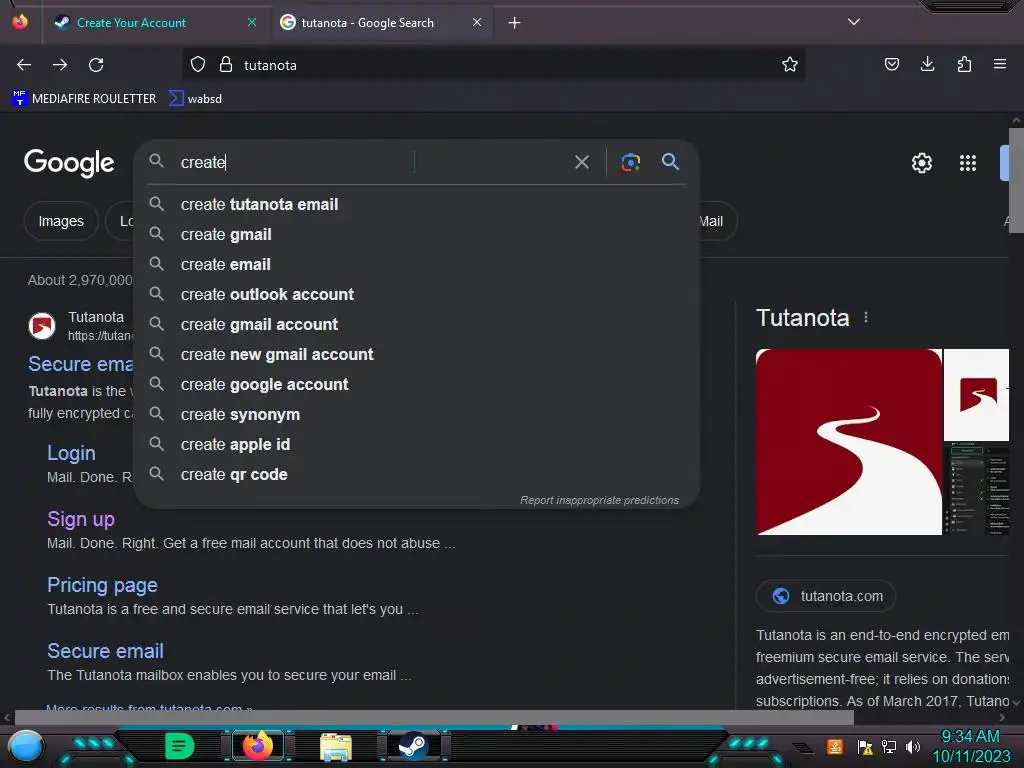Choose suggestion create gmail
1024x768 pixels.
click(x=416, y=234)
